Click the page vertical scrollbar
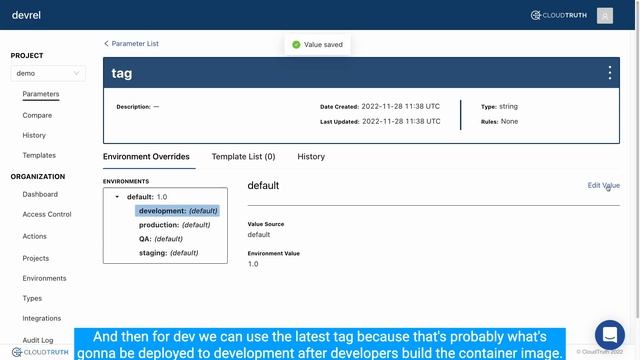Viewport: 640px width, 360px height. tap(638, 159)
